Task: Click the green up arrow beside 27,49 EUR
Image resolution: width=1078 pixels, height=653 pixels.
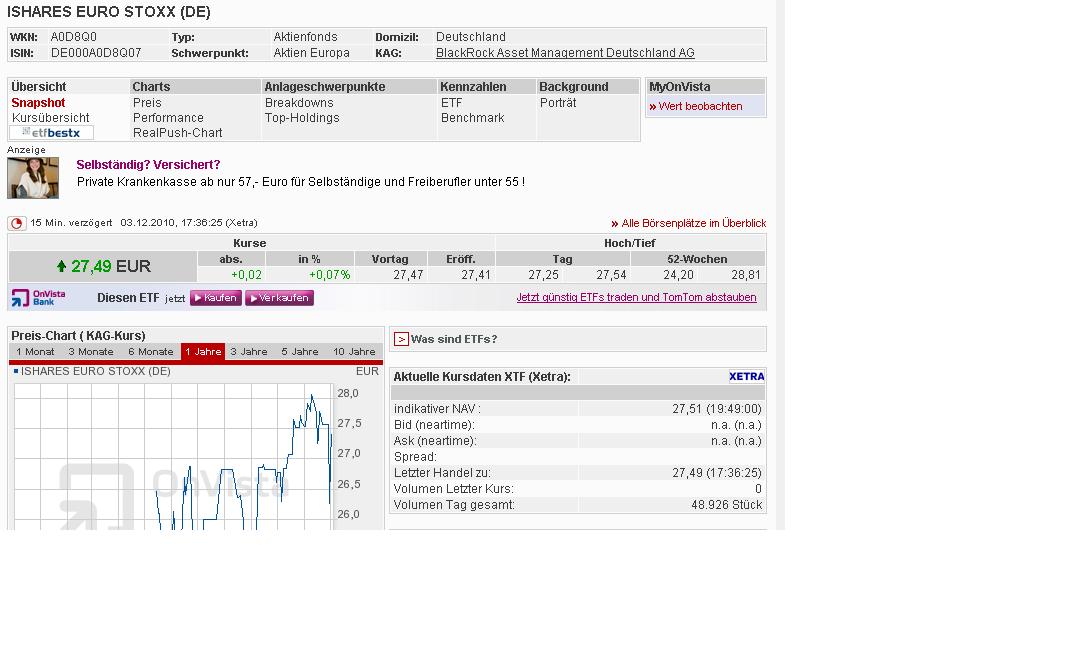Action: [61, 266]
